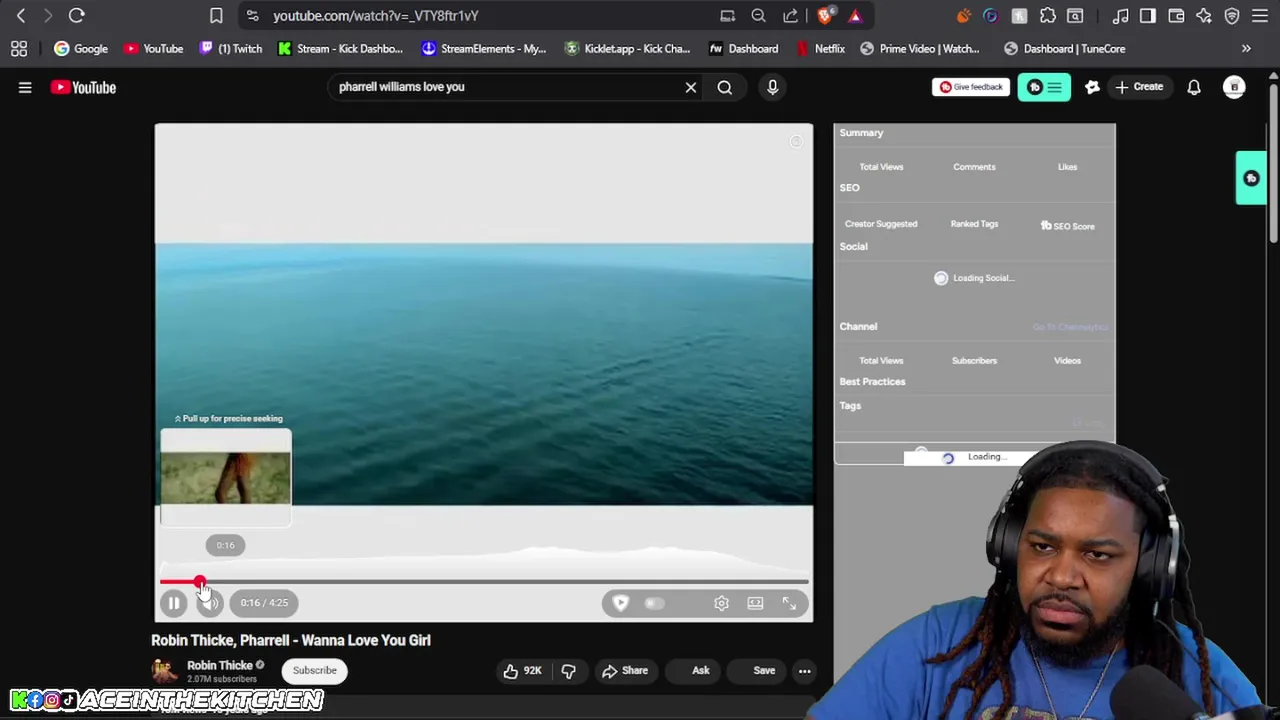Open the account avatar menu
Image resolution: width=1280 pixels, height=720 pixels.
click(x=1234, y=87)
